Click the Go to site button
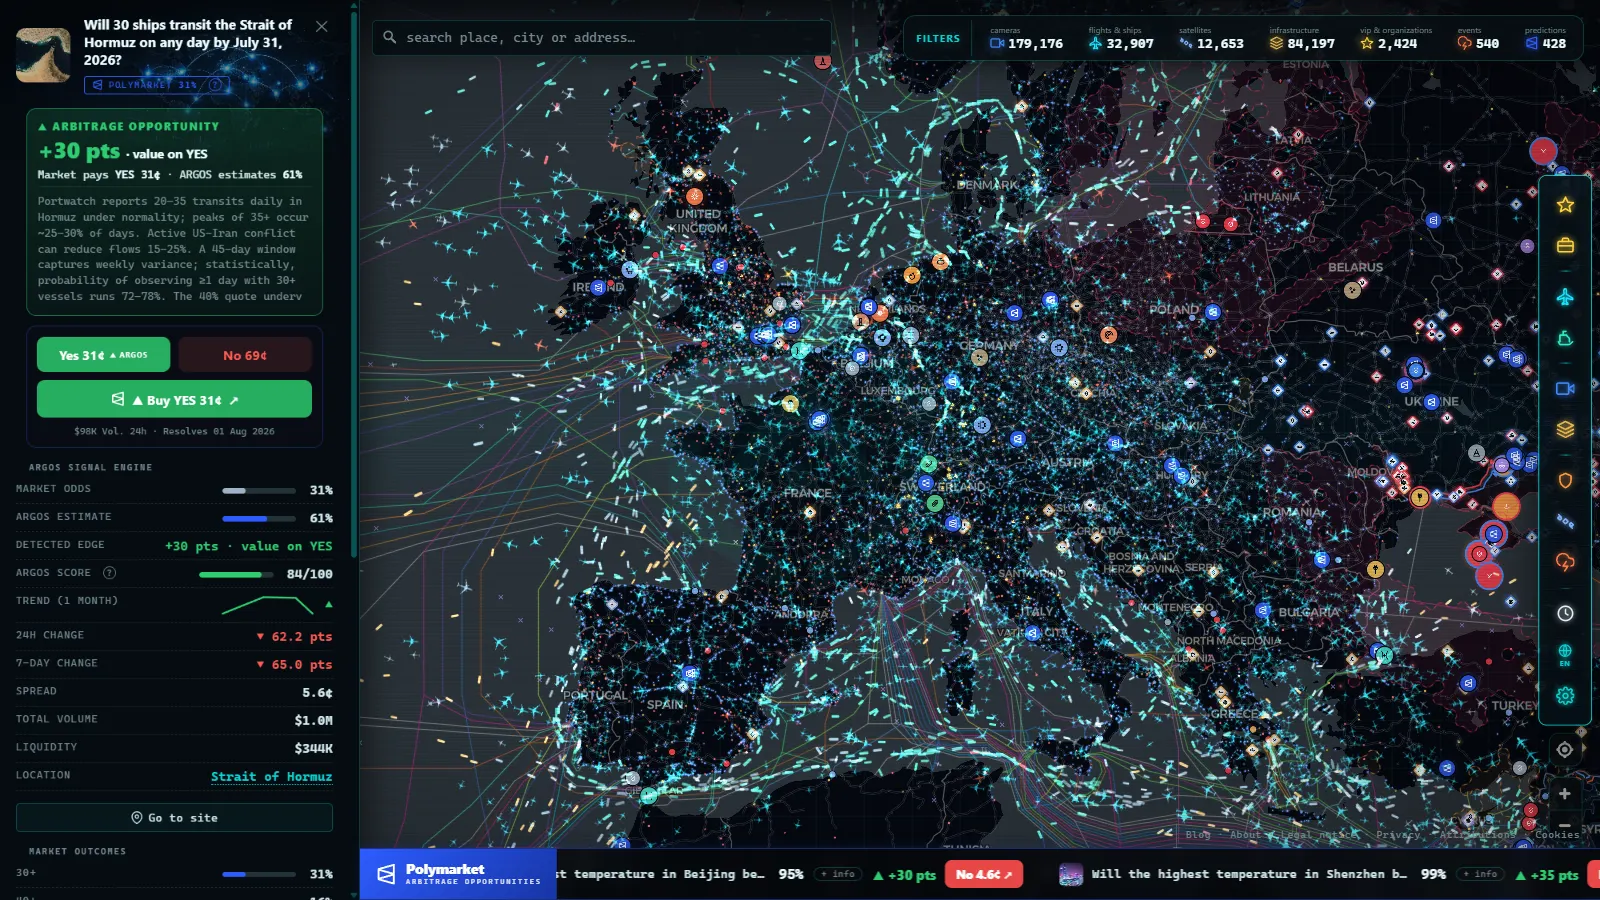The image size is (1600, 900). [174, 817]
